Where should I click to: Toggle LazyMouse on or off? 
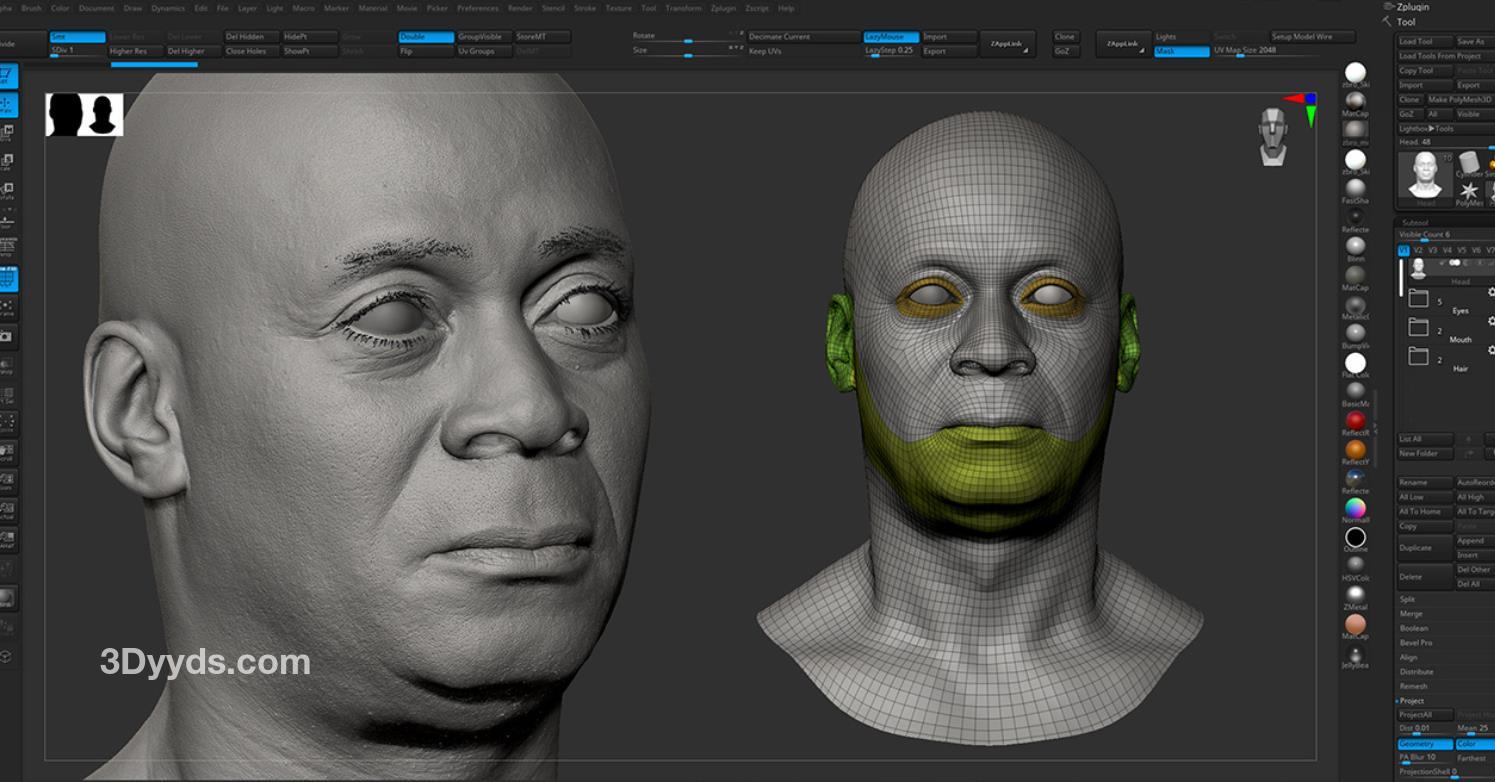click(890, 37)
